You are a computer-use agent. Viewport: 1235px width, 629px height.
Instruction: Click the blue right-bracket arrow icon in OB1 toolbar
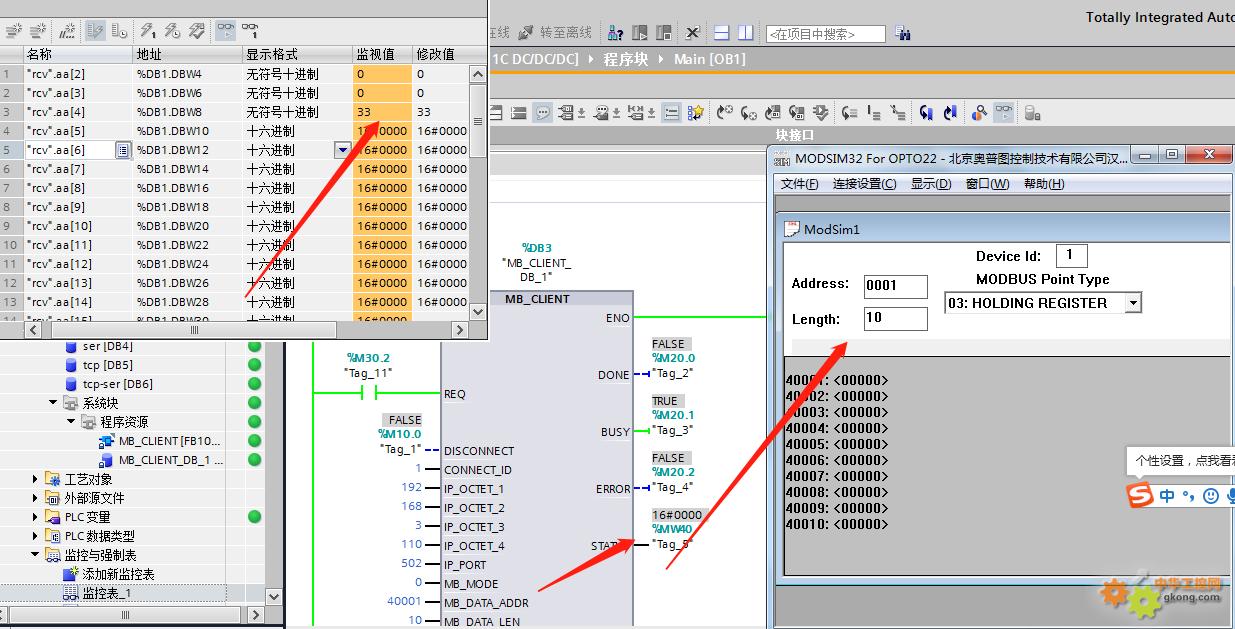point(949,112)
